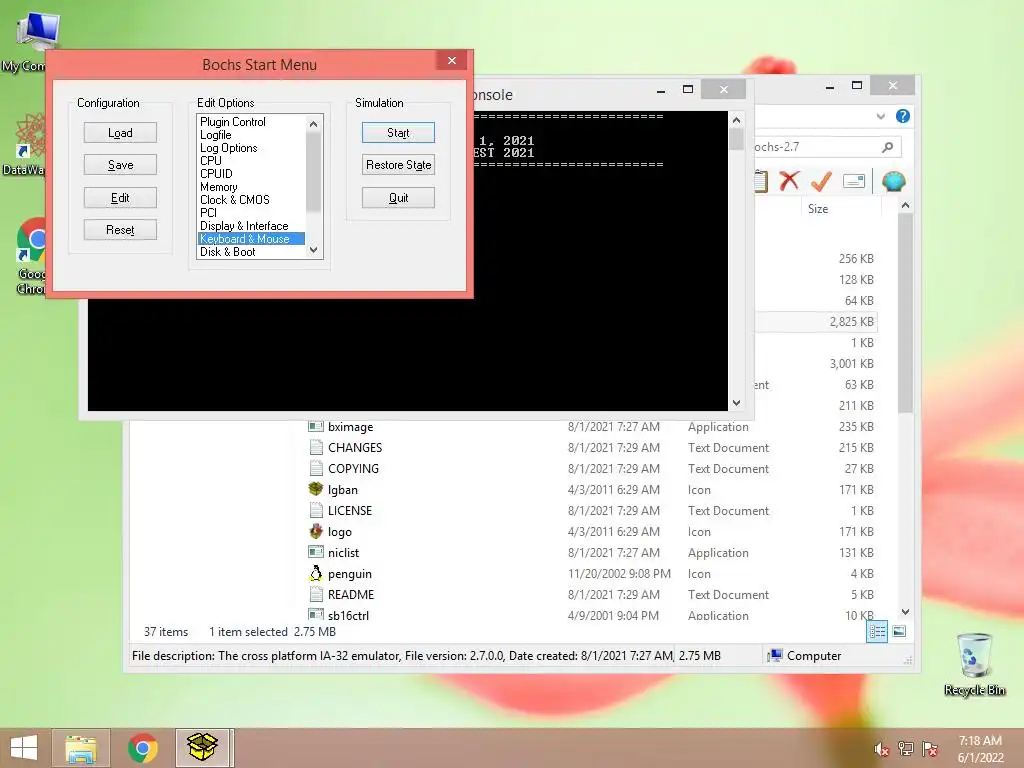The height and width of the screenshot is (768, 1024).
Task: Click the Load configuration button
Action: click(120, 133)
